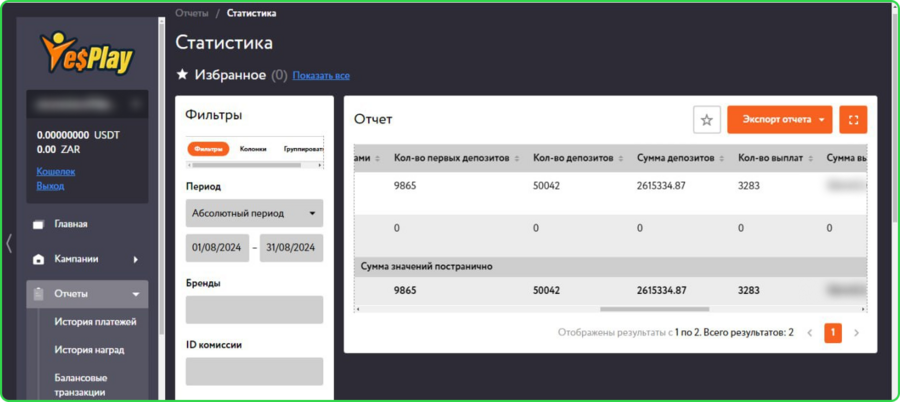Collapse the sidebar with left arrow handle
This screenshot has height=402, width=900.
point(9,243)
